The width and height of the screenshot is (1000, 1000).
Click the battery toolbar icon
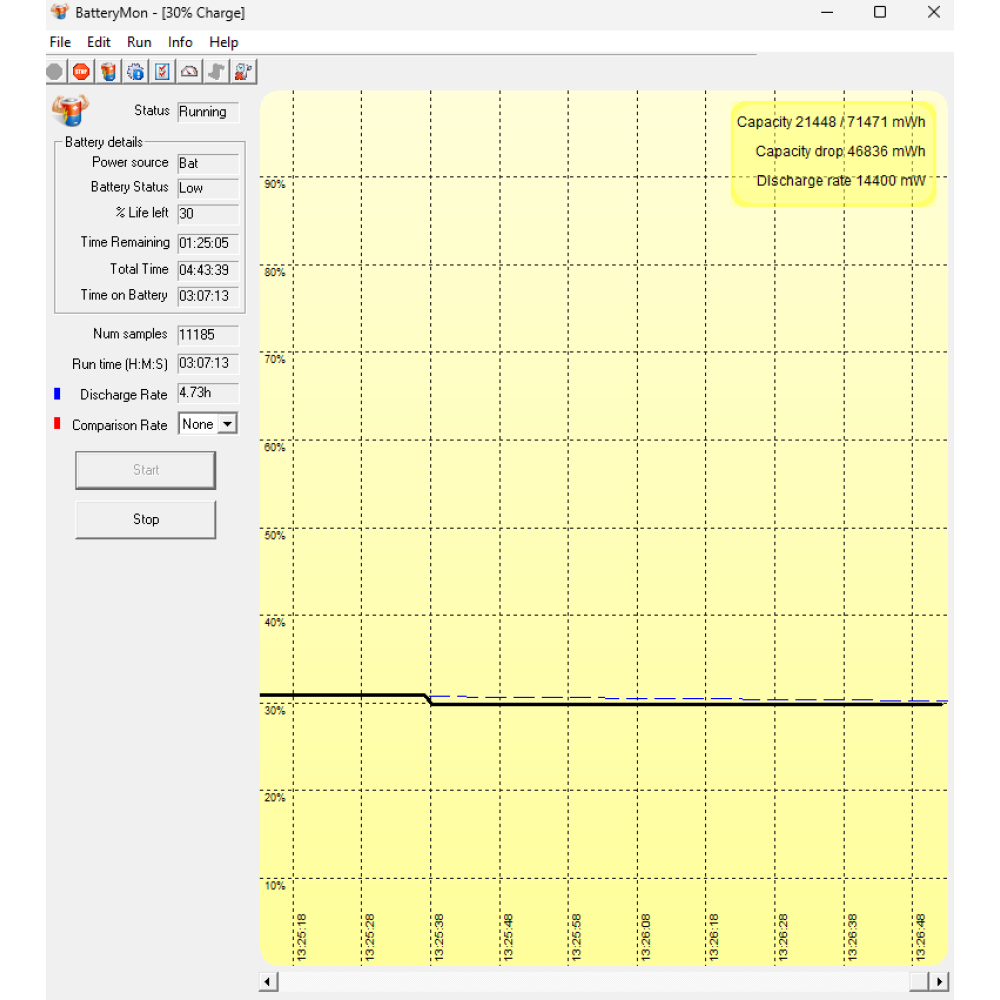pyautogui.click(x=108, y=72)
